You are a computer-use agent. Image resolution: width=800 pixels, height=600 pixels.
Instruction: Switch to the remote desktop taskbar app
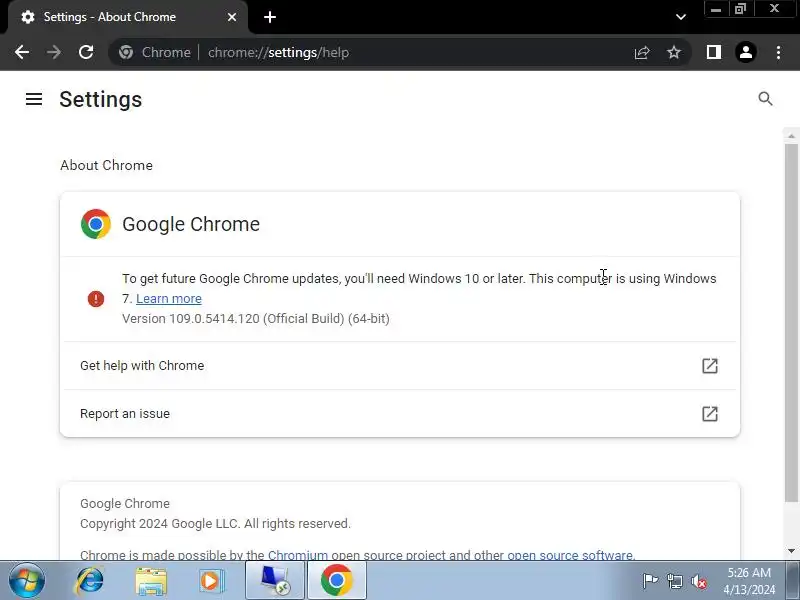pos(275,581)
